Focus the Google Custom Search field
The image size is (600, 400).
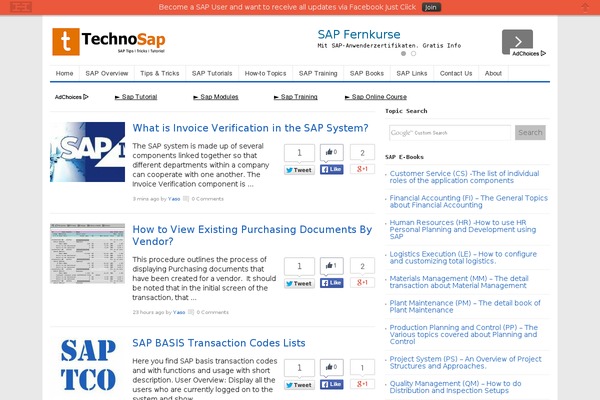pos(450,133)
